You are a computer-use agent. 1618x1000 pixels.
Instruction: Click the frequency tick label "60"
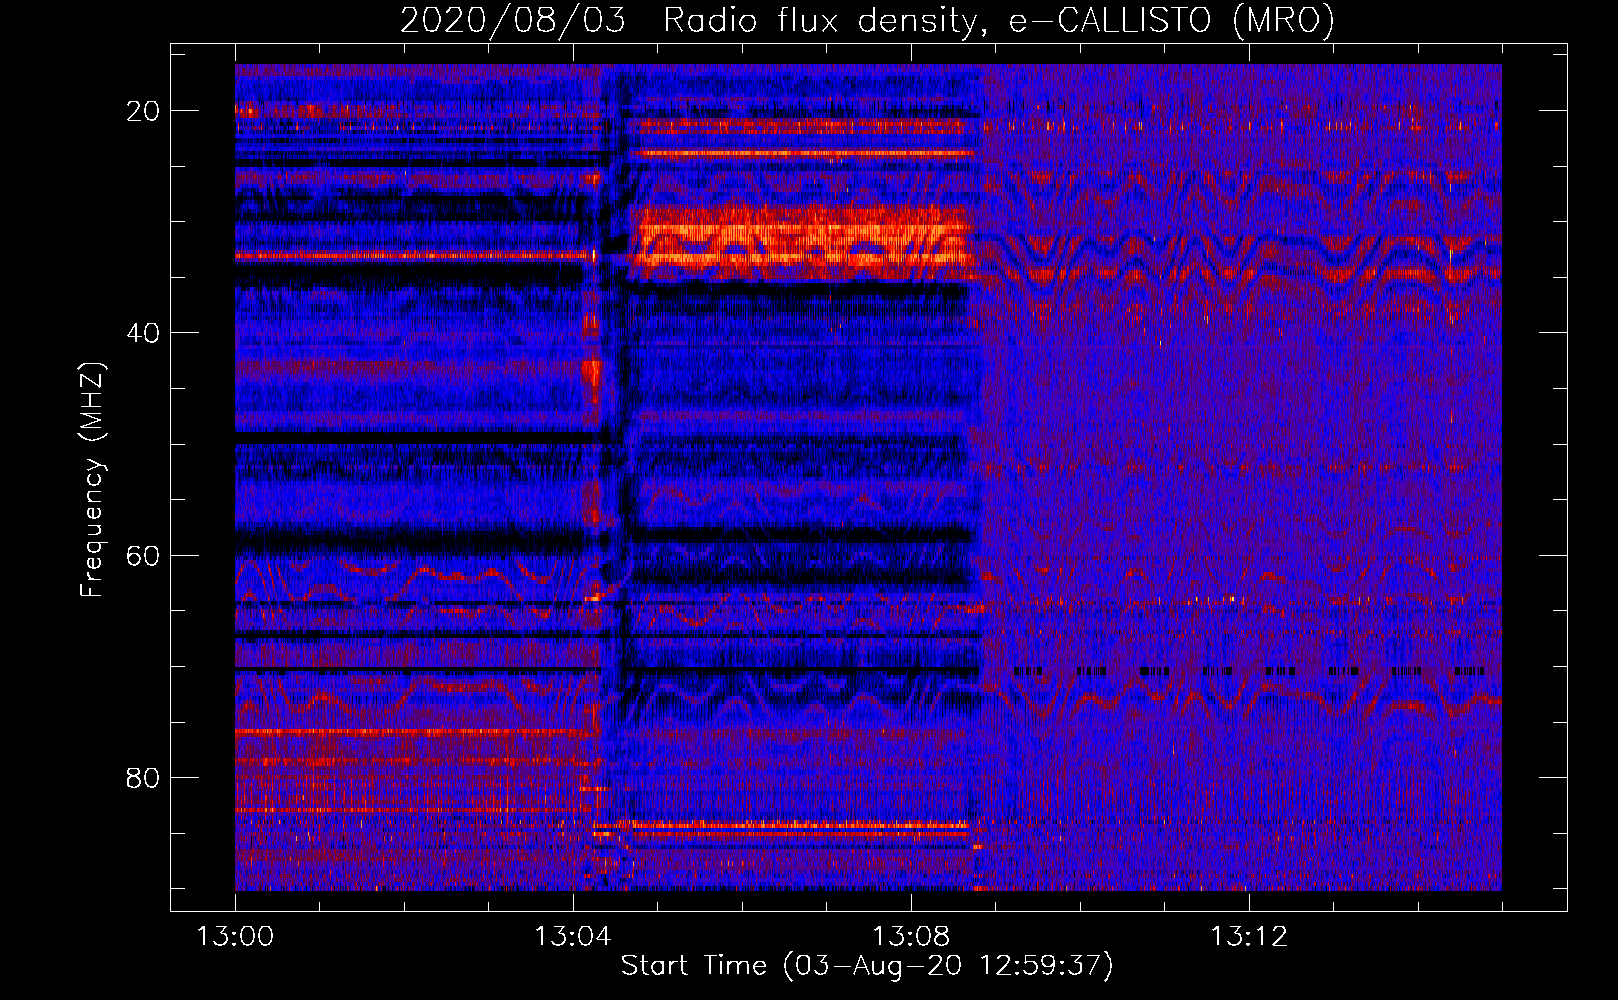click(x=143, y=556)
